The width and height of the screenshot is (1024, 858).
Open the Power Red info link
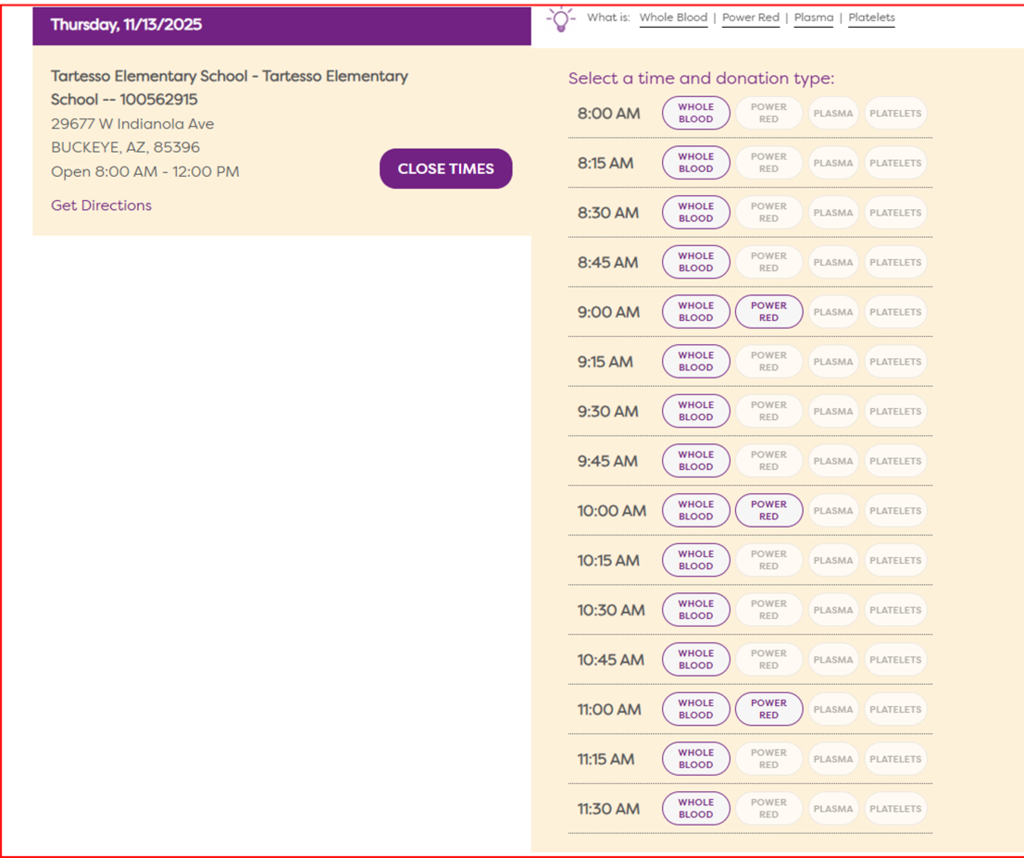point(750,18)
